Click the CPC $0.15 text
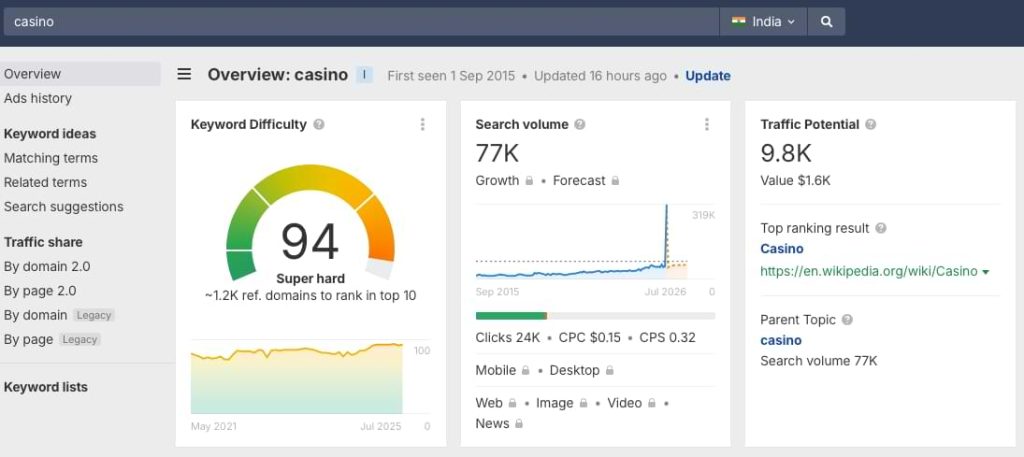The image size is (1024, 457). tap(588, 338)
